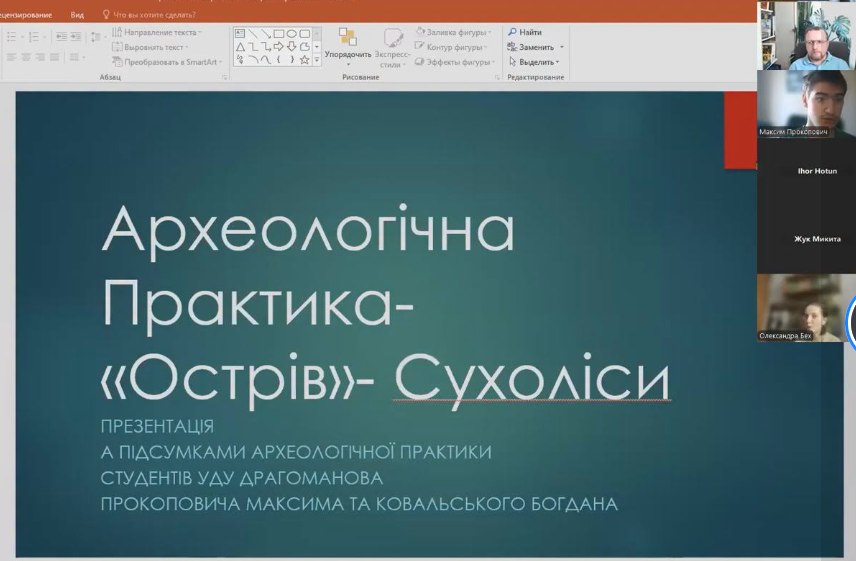The width and height of the screenshot is (856, 561).
Task: Click subtitle line 'СТУДЕНТІВ УДУ ДРАГОМАНОВА'
Action: (242, 478)
